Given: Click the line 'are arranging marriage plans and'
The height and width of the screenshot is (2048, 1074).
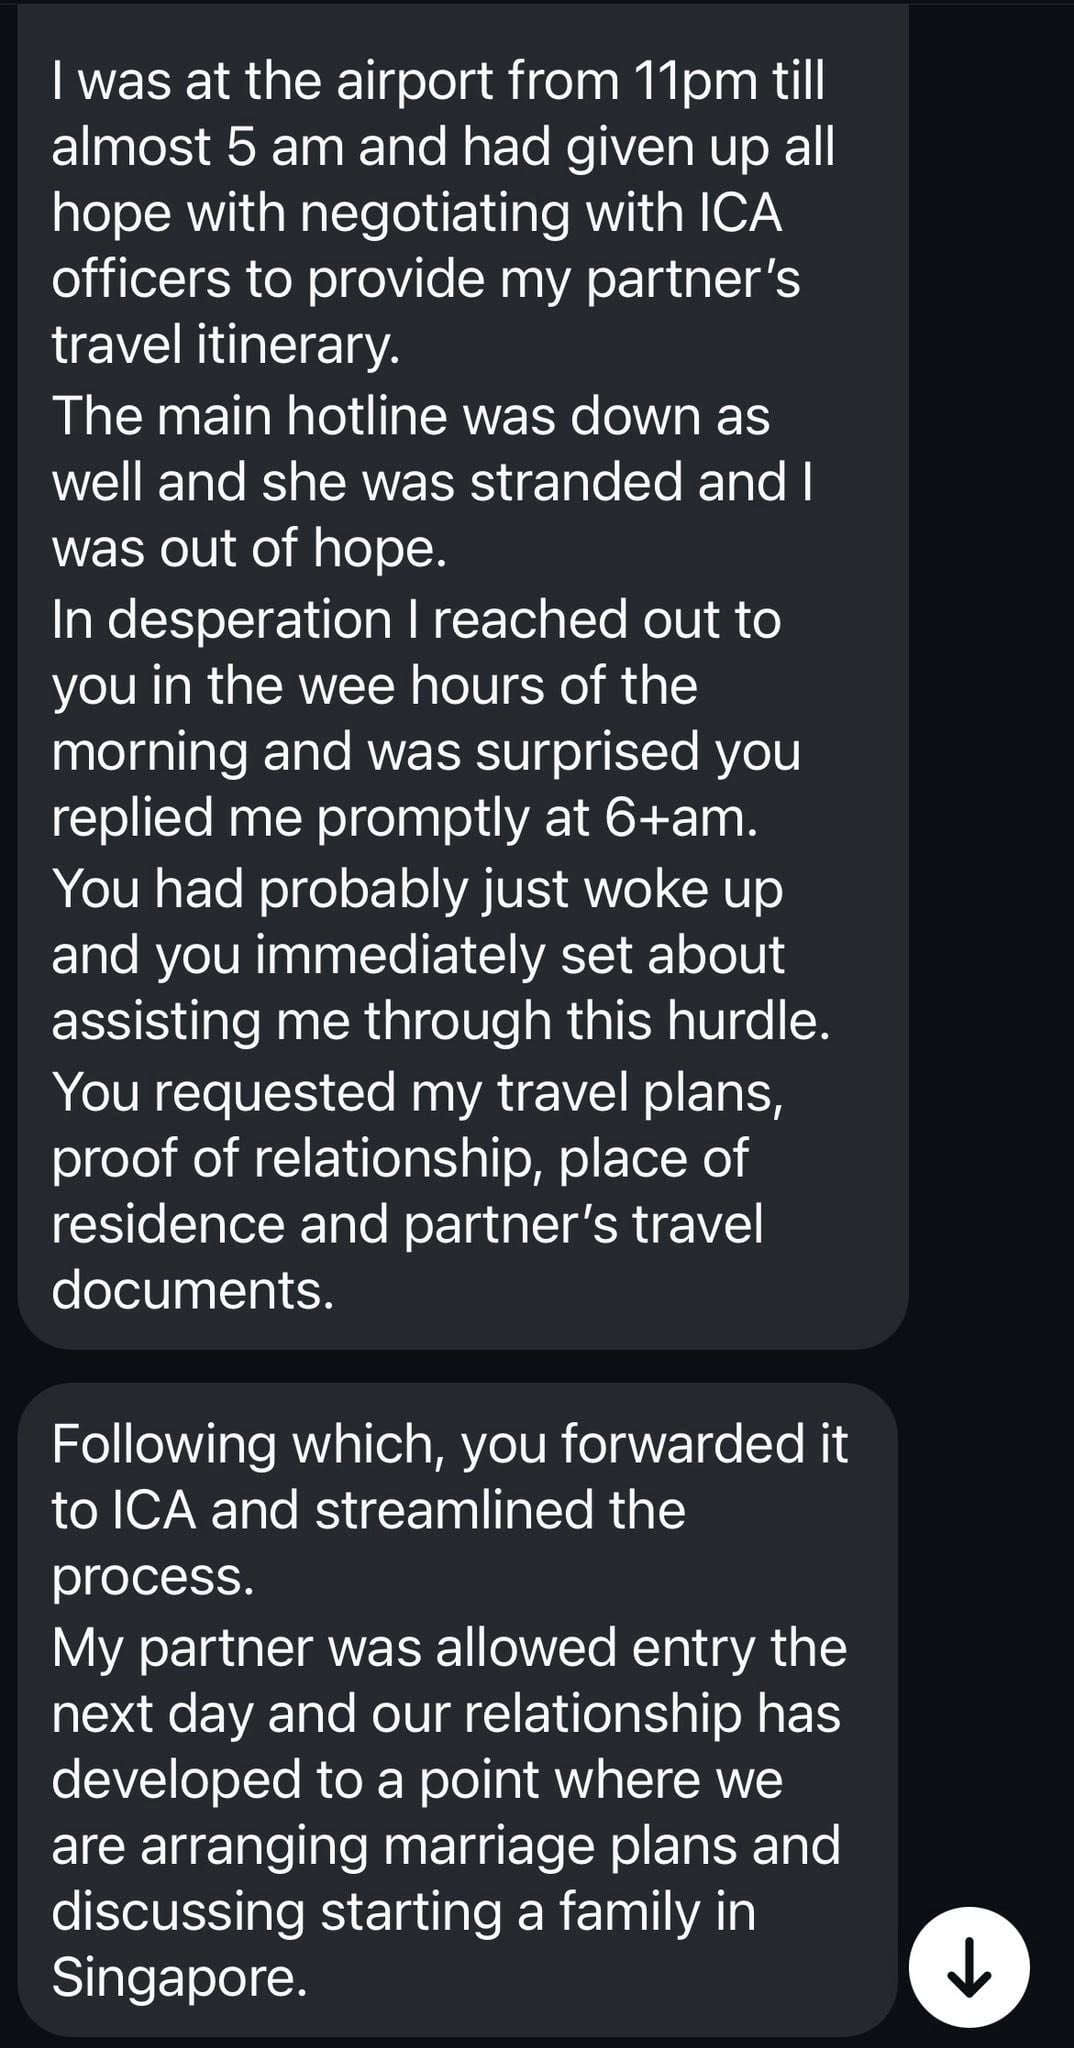Looking at the screenshot, I should tap(446, 1844).
